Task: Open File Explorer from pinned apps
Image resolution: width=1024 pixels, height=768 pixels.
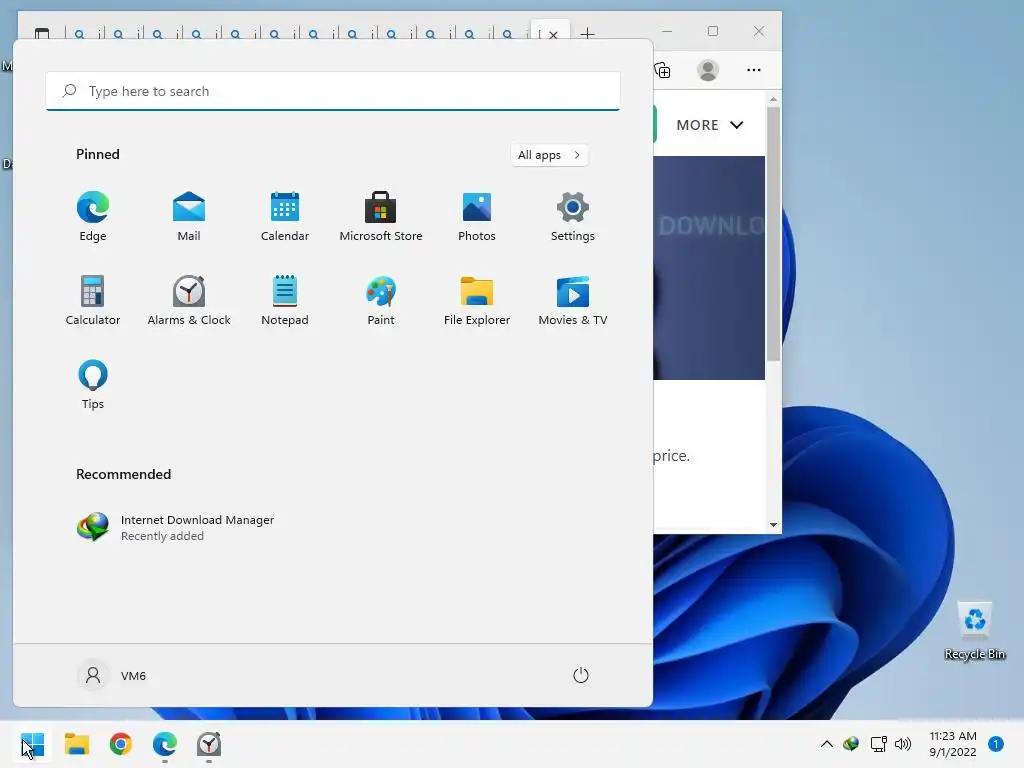Action: coord(477,300)
